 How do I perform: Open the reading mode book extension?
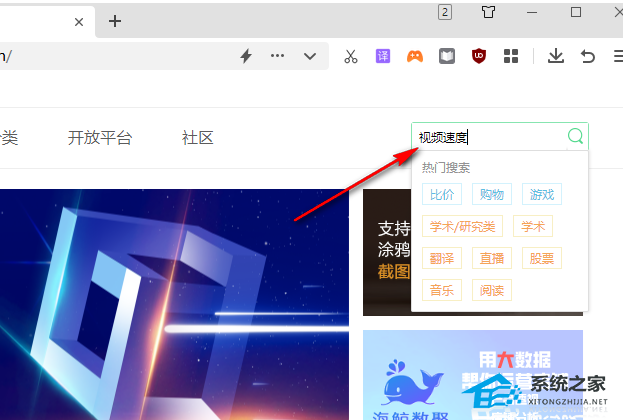(x=447, y=56)
